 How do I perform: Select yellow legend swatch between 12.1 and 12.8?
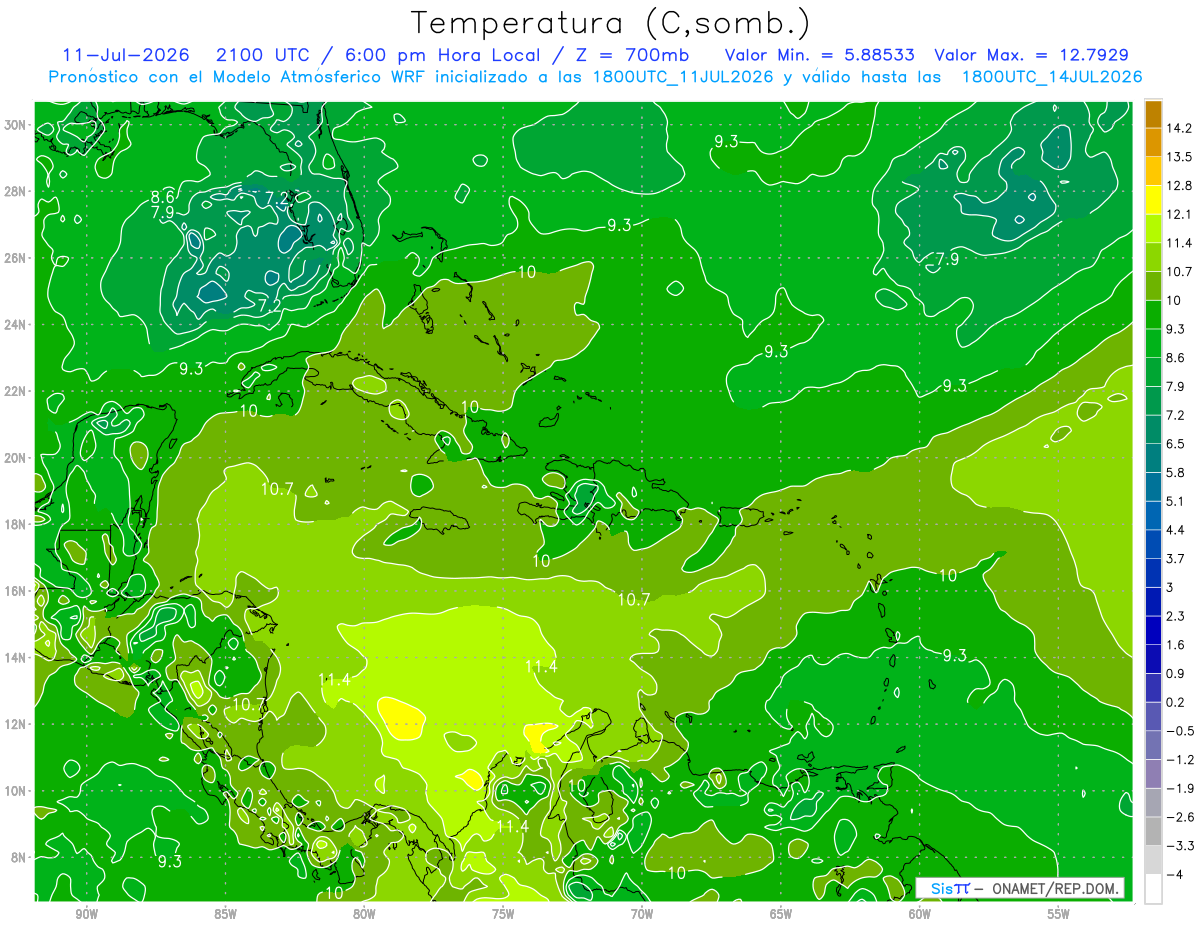tap(1153, 200)
